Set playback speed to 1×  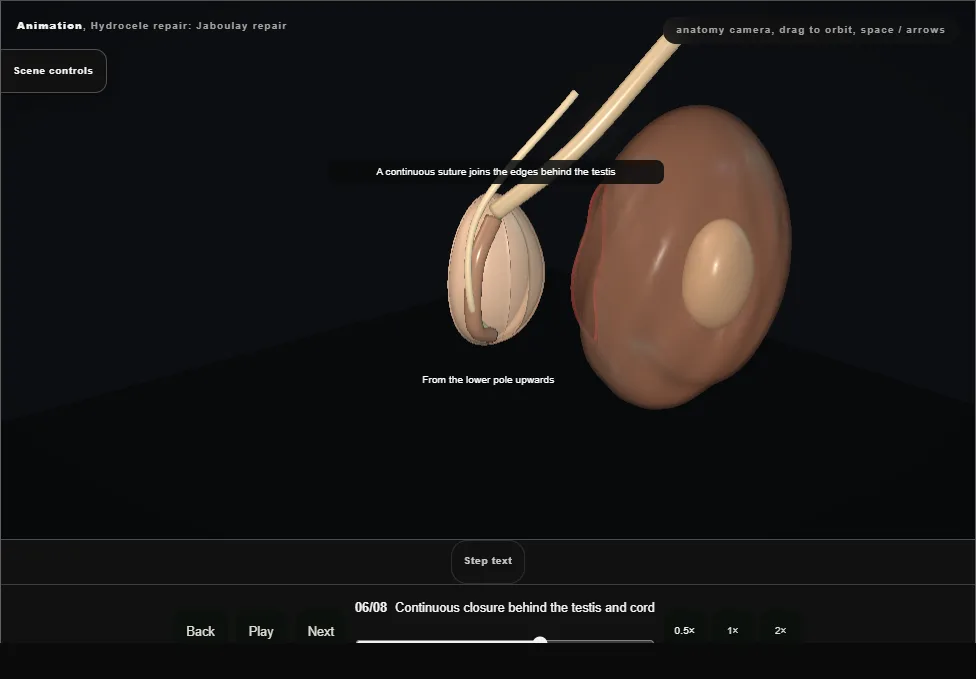(x=733, y=630)
